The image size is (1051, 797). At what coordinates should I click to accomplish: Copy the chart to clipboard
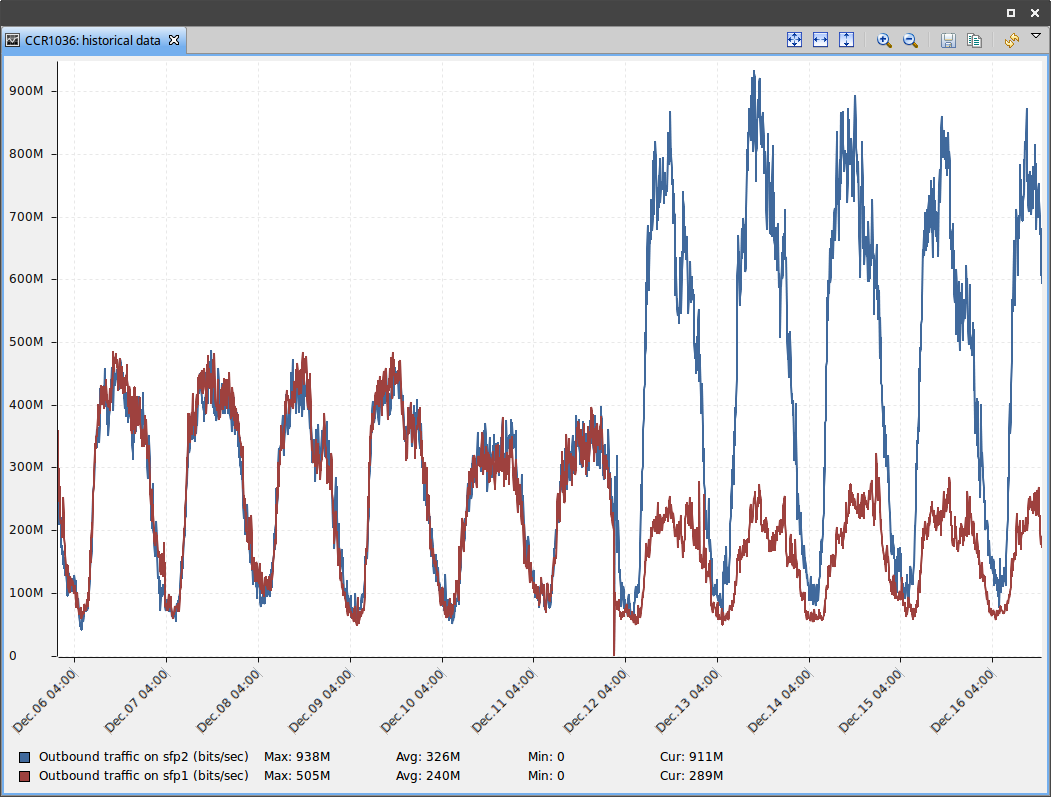pos(974,40)
